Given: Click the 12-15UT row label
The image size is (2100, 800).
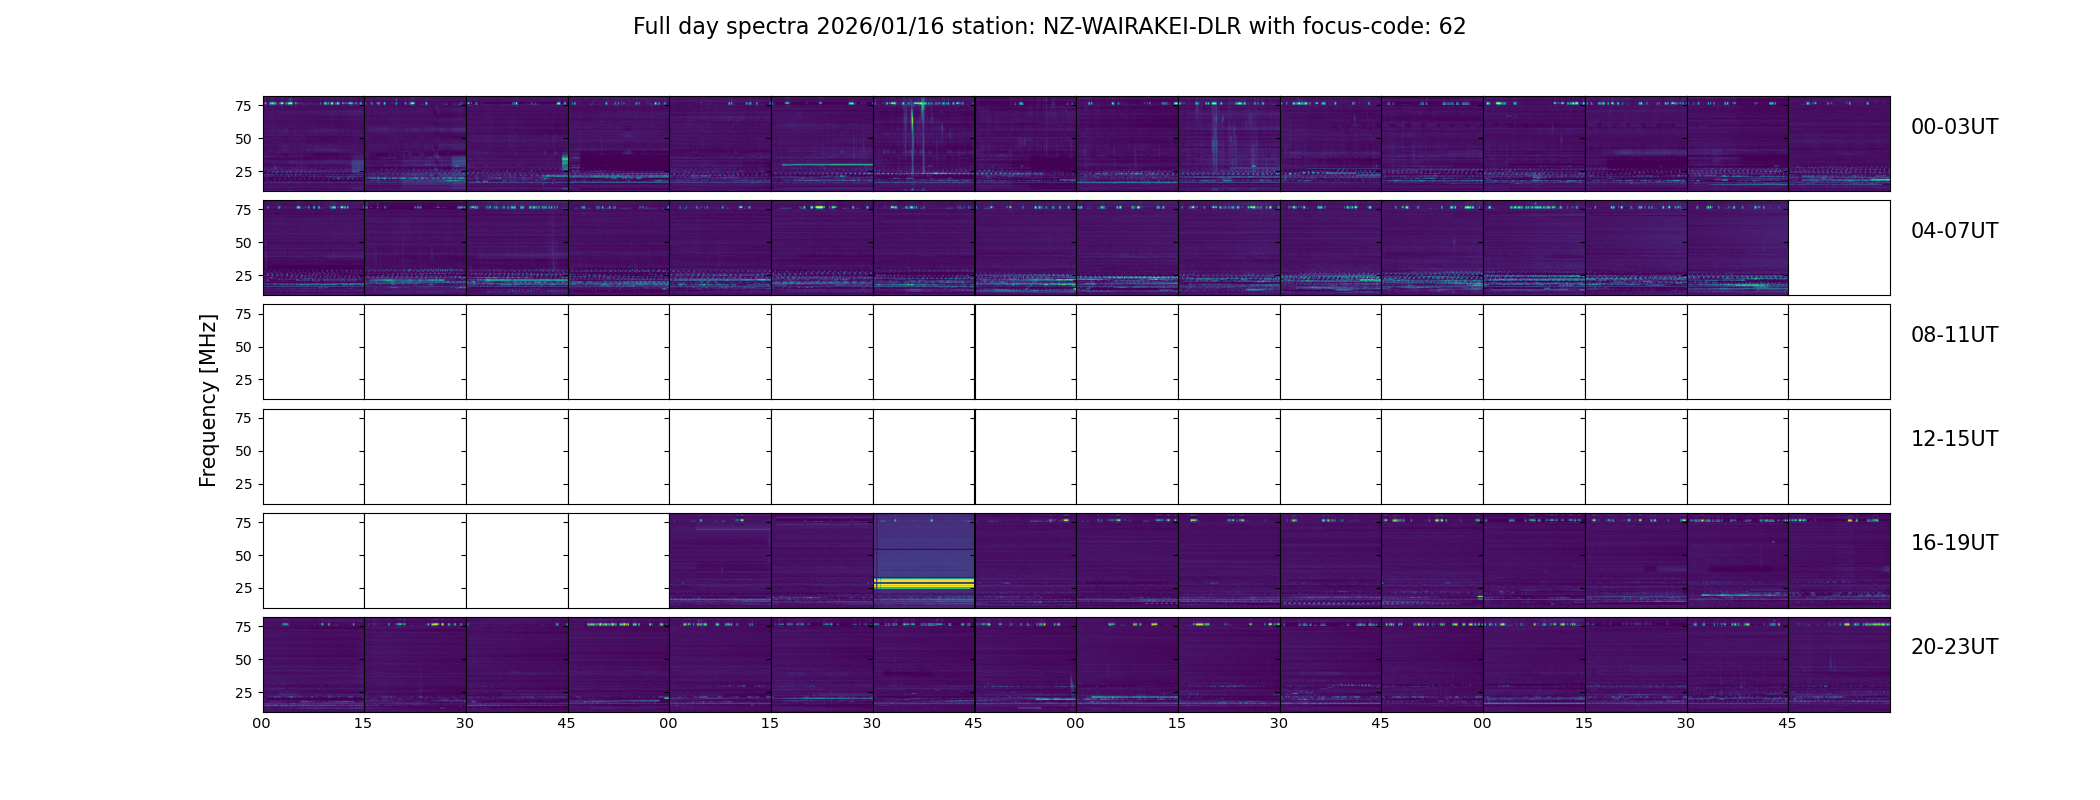Looking at the screenshot, I should (1954, 439).
